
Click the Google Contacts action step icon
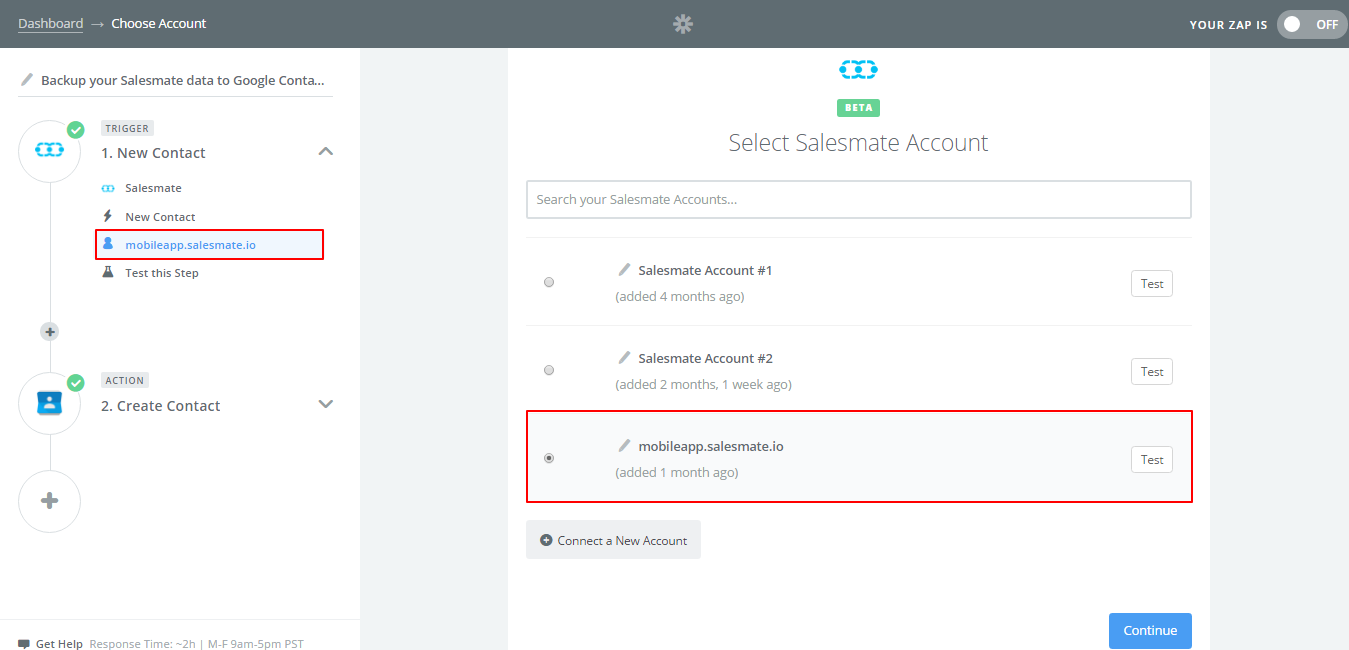pyautogui.click(x=49, y=403)
